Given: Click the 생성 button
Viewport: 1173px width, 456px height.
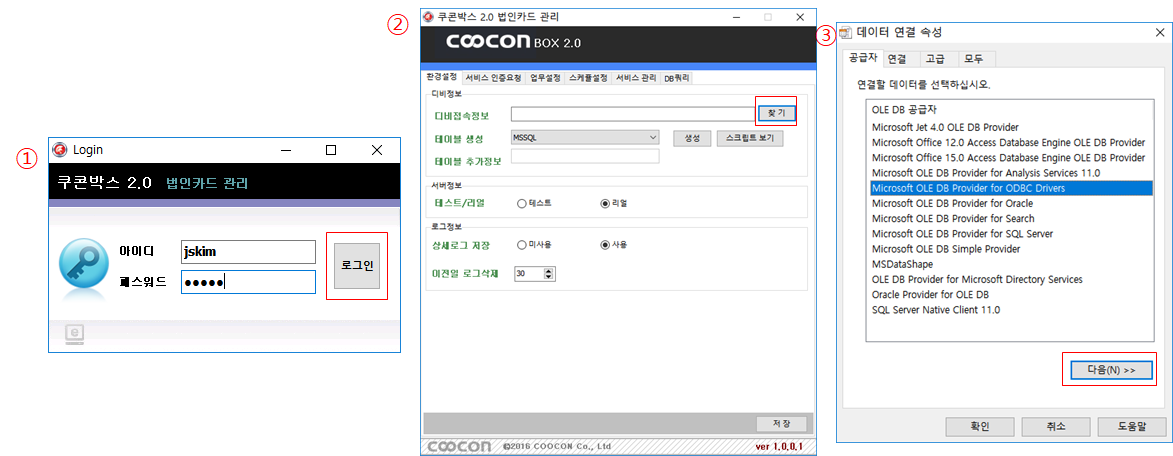Looking at the screenshot, I should (x=691, y=138).
